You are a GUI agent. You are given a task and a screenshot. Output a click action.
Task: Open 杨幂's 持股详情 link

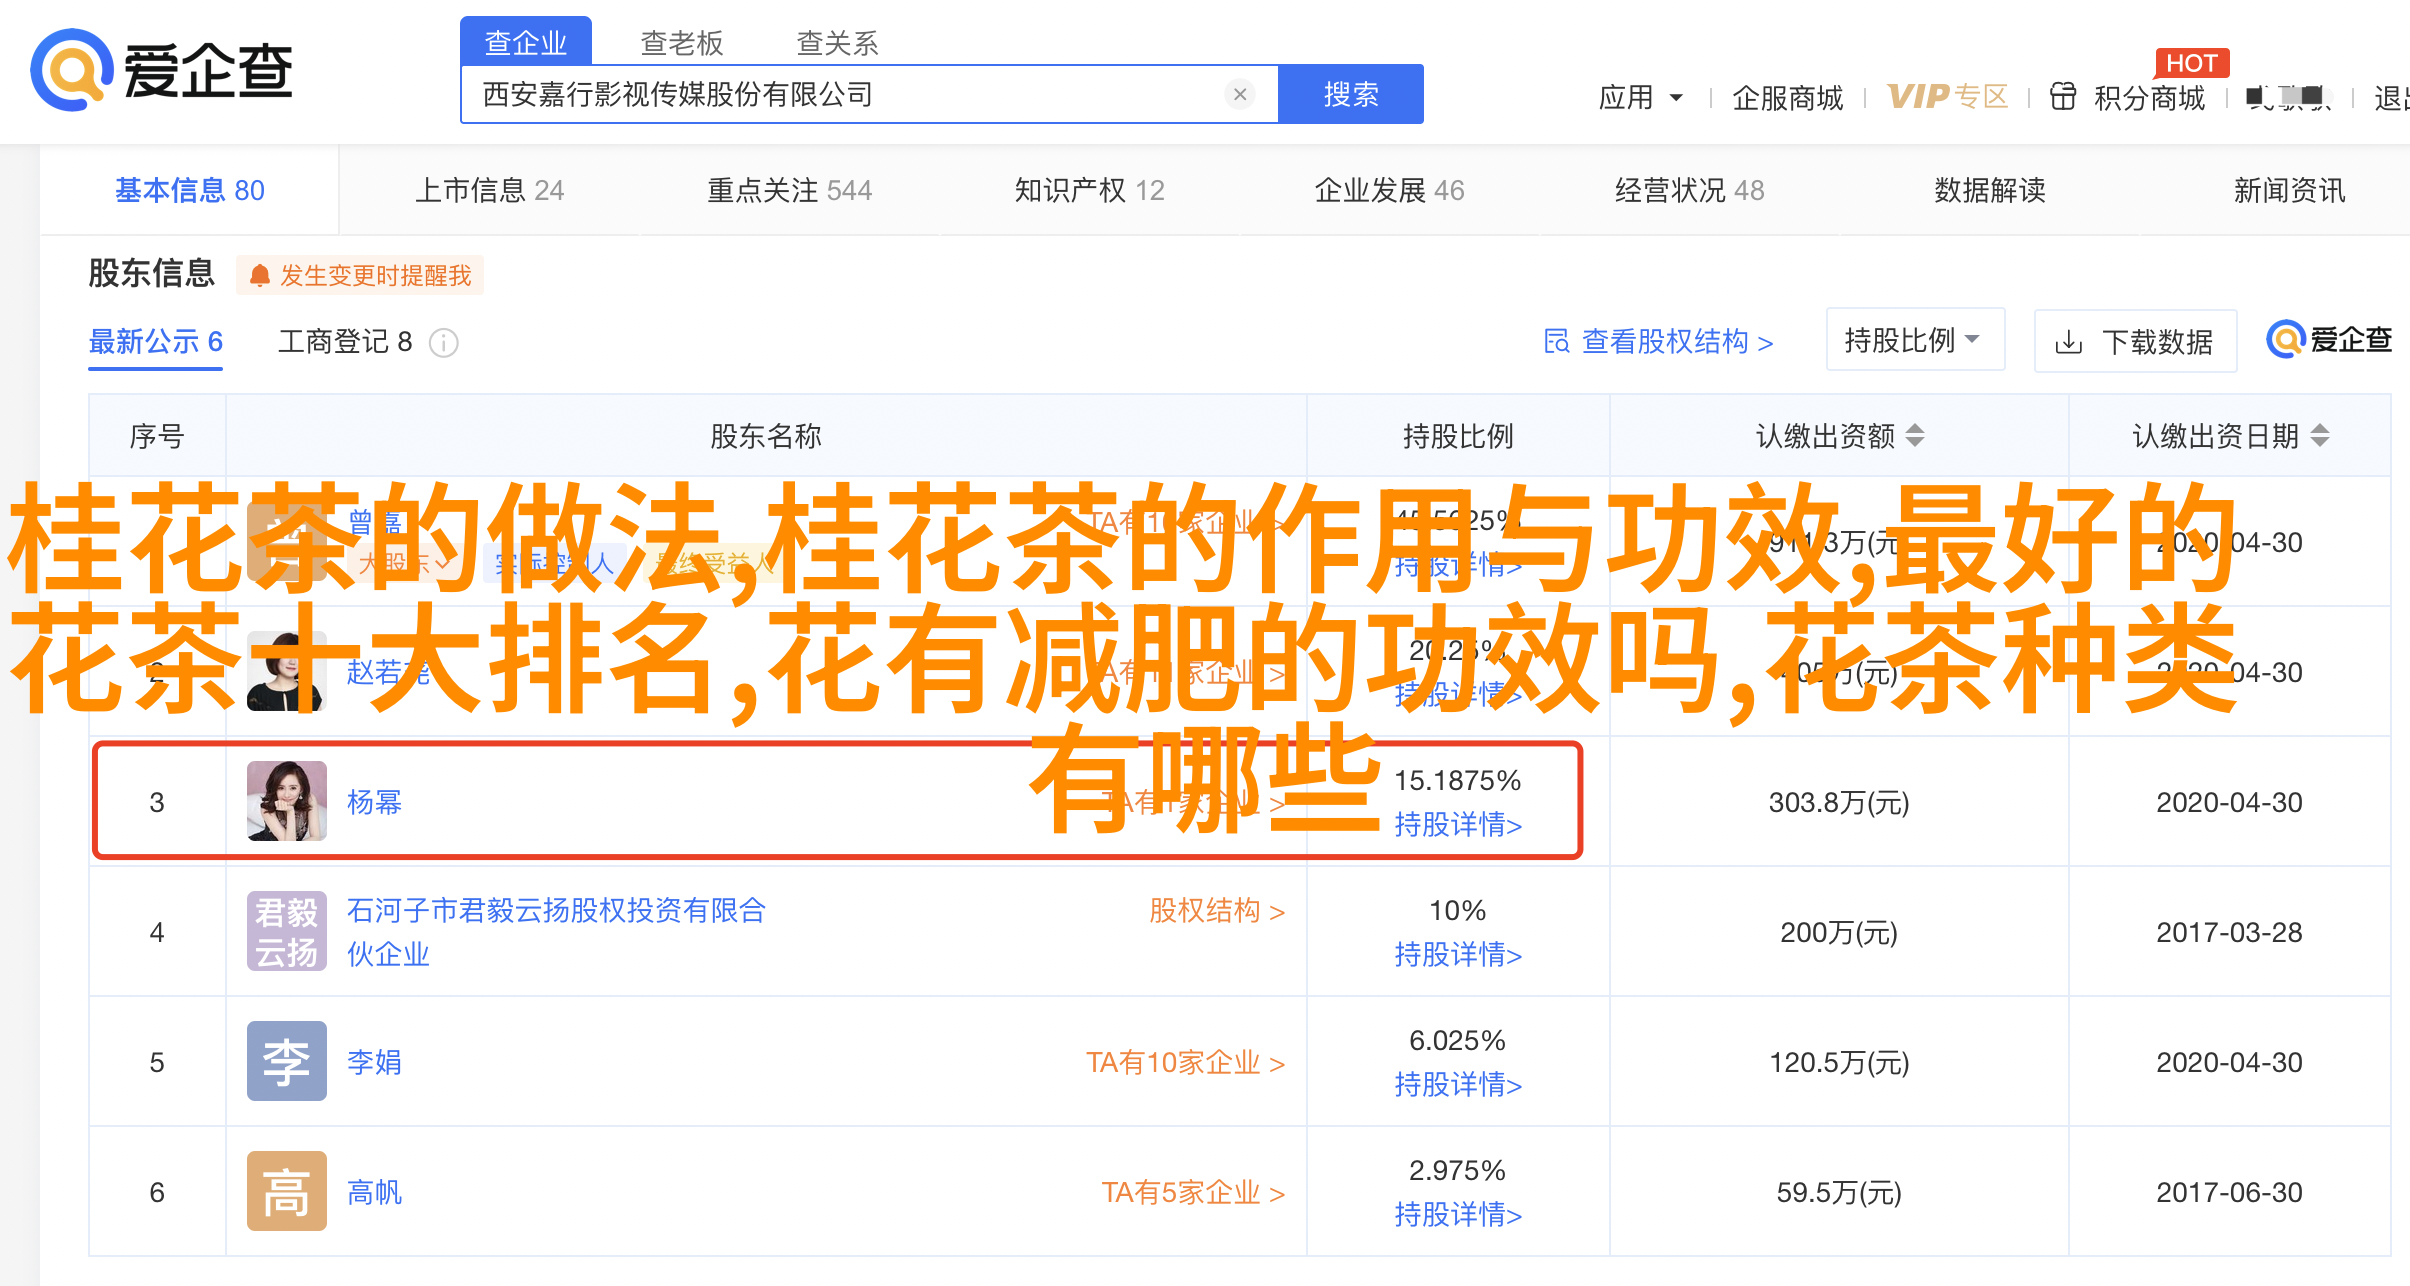(x=1457, y=825)
